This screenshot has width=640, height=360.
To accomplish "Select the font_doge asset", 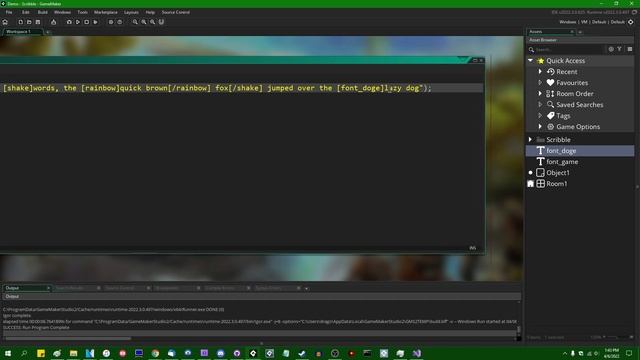I will point(580,151).
